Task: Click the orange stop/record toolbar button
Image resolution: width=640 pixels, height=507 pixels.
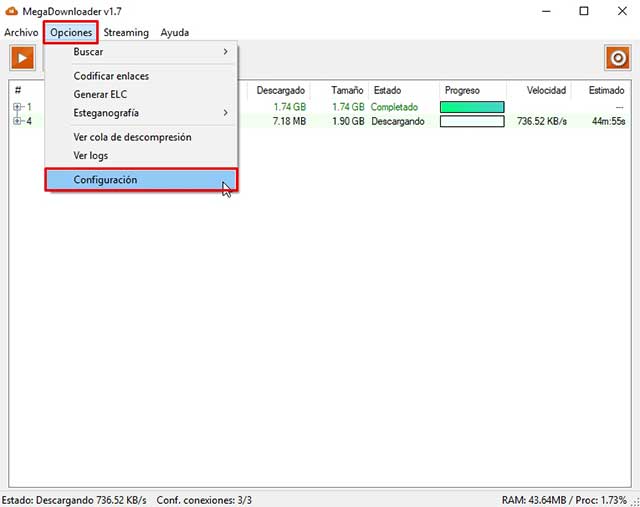Action: [x=618, y=58]
